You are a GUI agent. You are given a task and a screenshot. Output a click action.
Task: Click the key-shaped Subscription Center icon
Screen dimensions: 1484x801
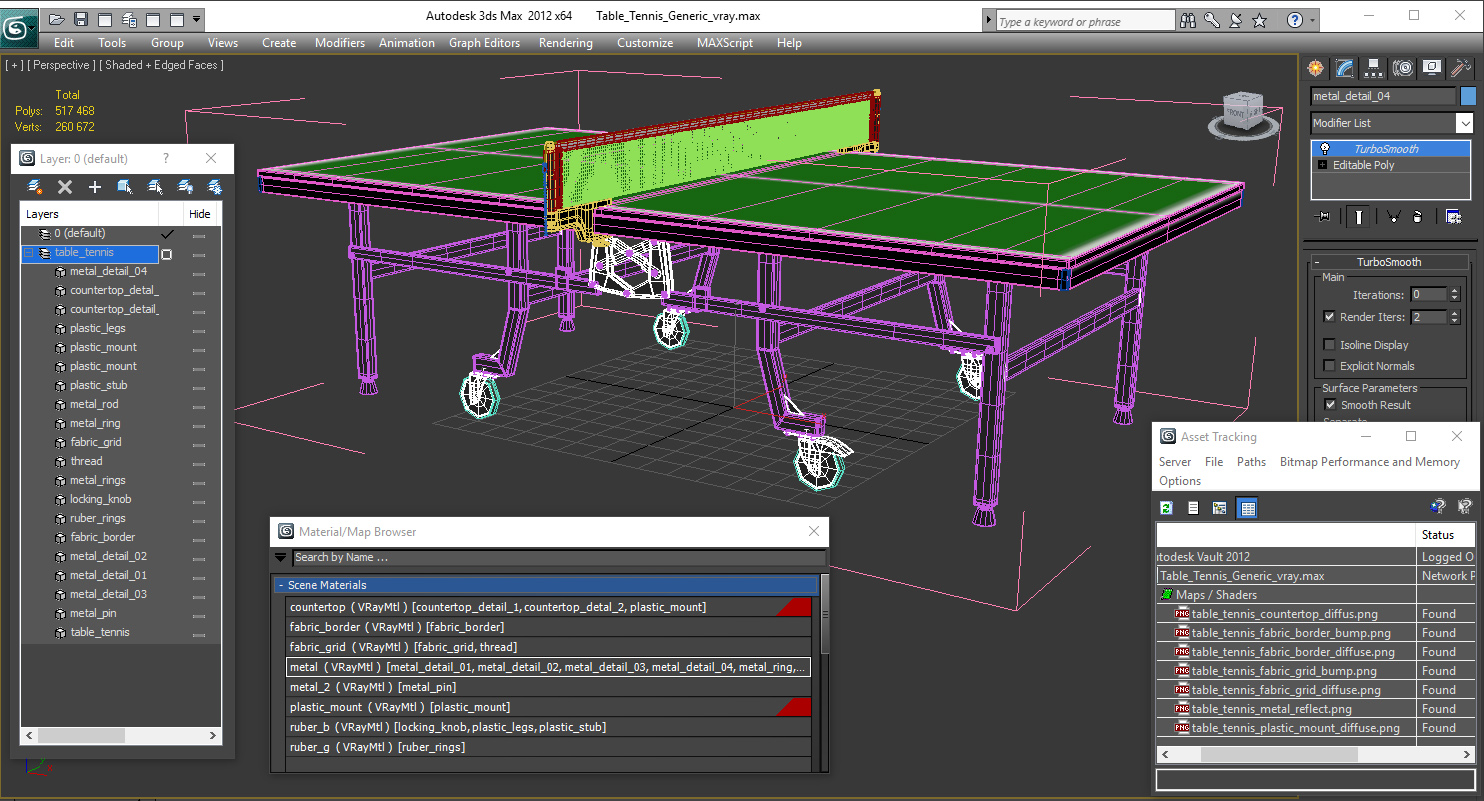click(1212, 20)
